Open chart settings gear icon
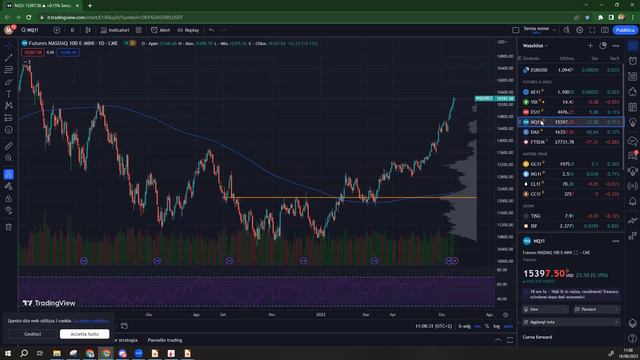 [580, 30]
